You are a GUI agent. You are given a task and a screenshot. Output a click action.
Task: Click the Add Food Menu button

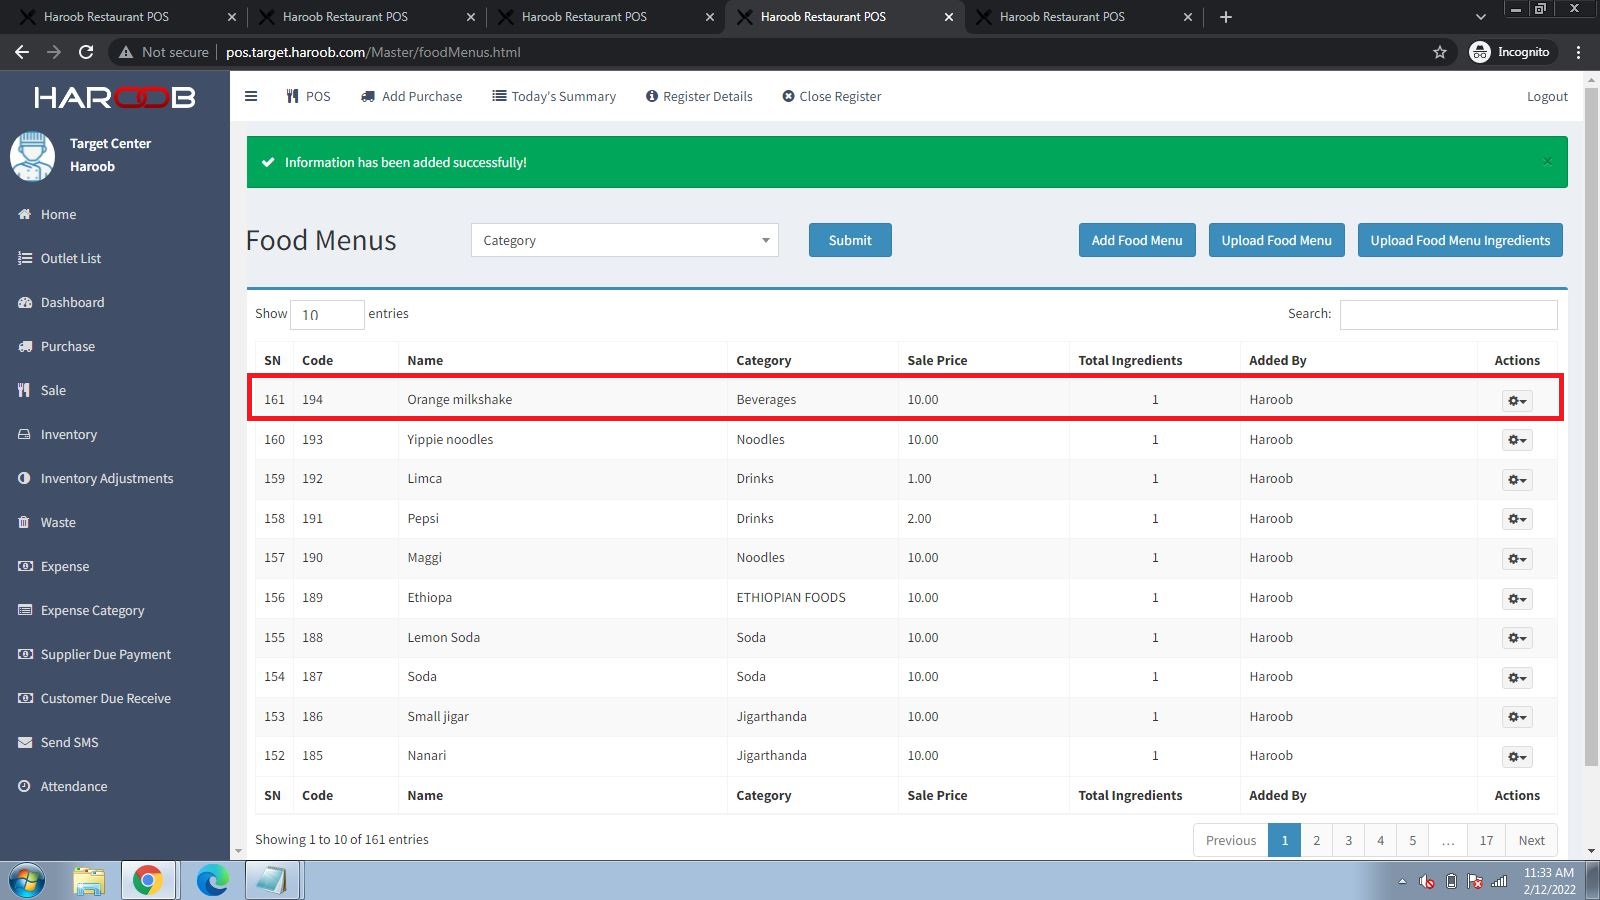[x=1137, y=240]
